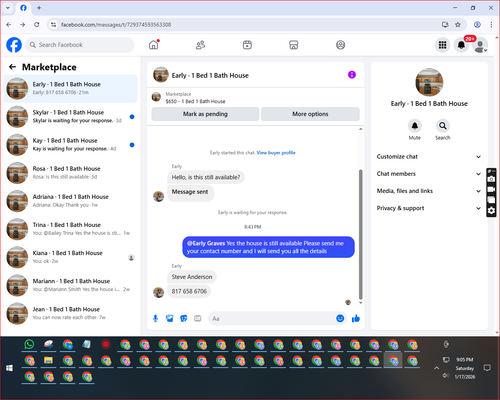
Task: Open the emoji picker in message box
Action: (340, 318)
